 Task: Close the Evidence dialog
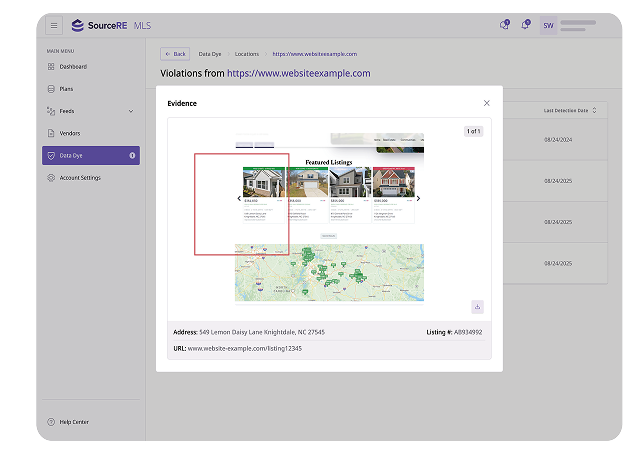(487, 103)
